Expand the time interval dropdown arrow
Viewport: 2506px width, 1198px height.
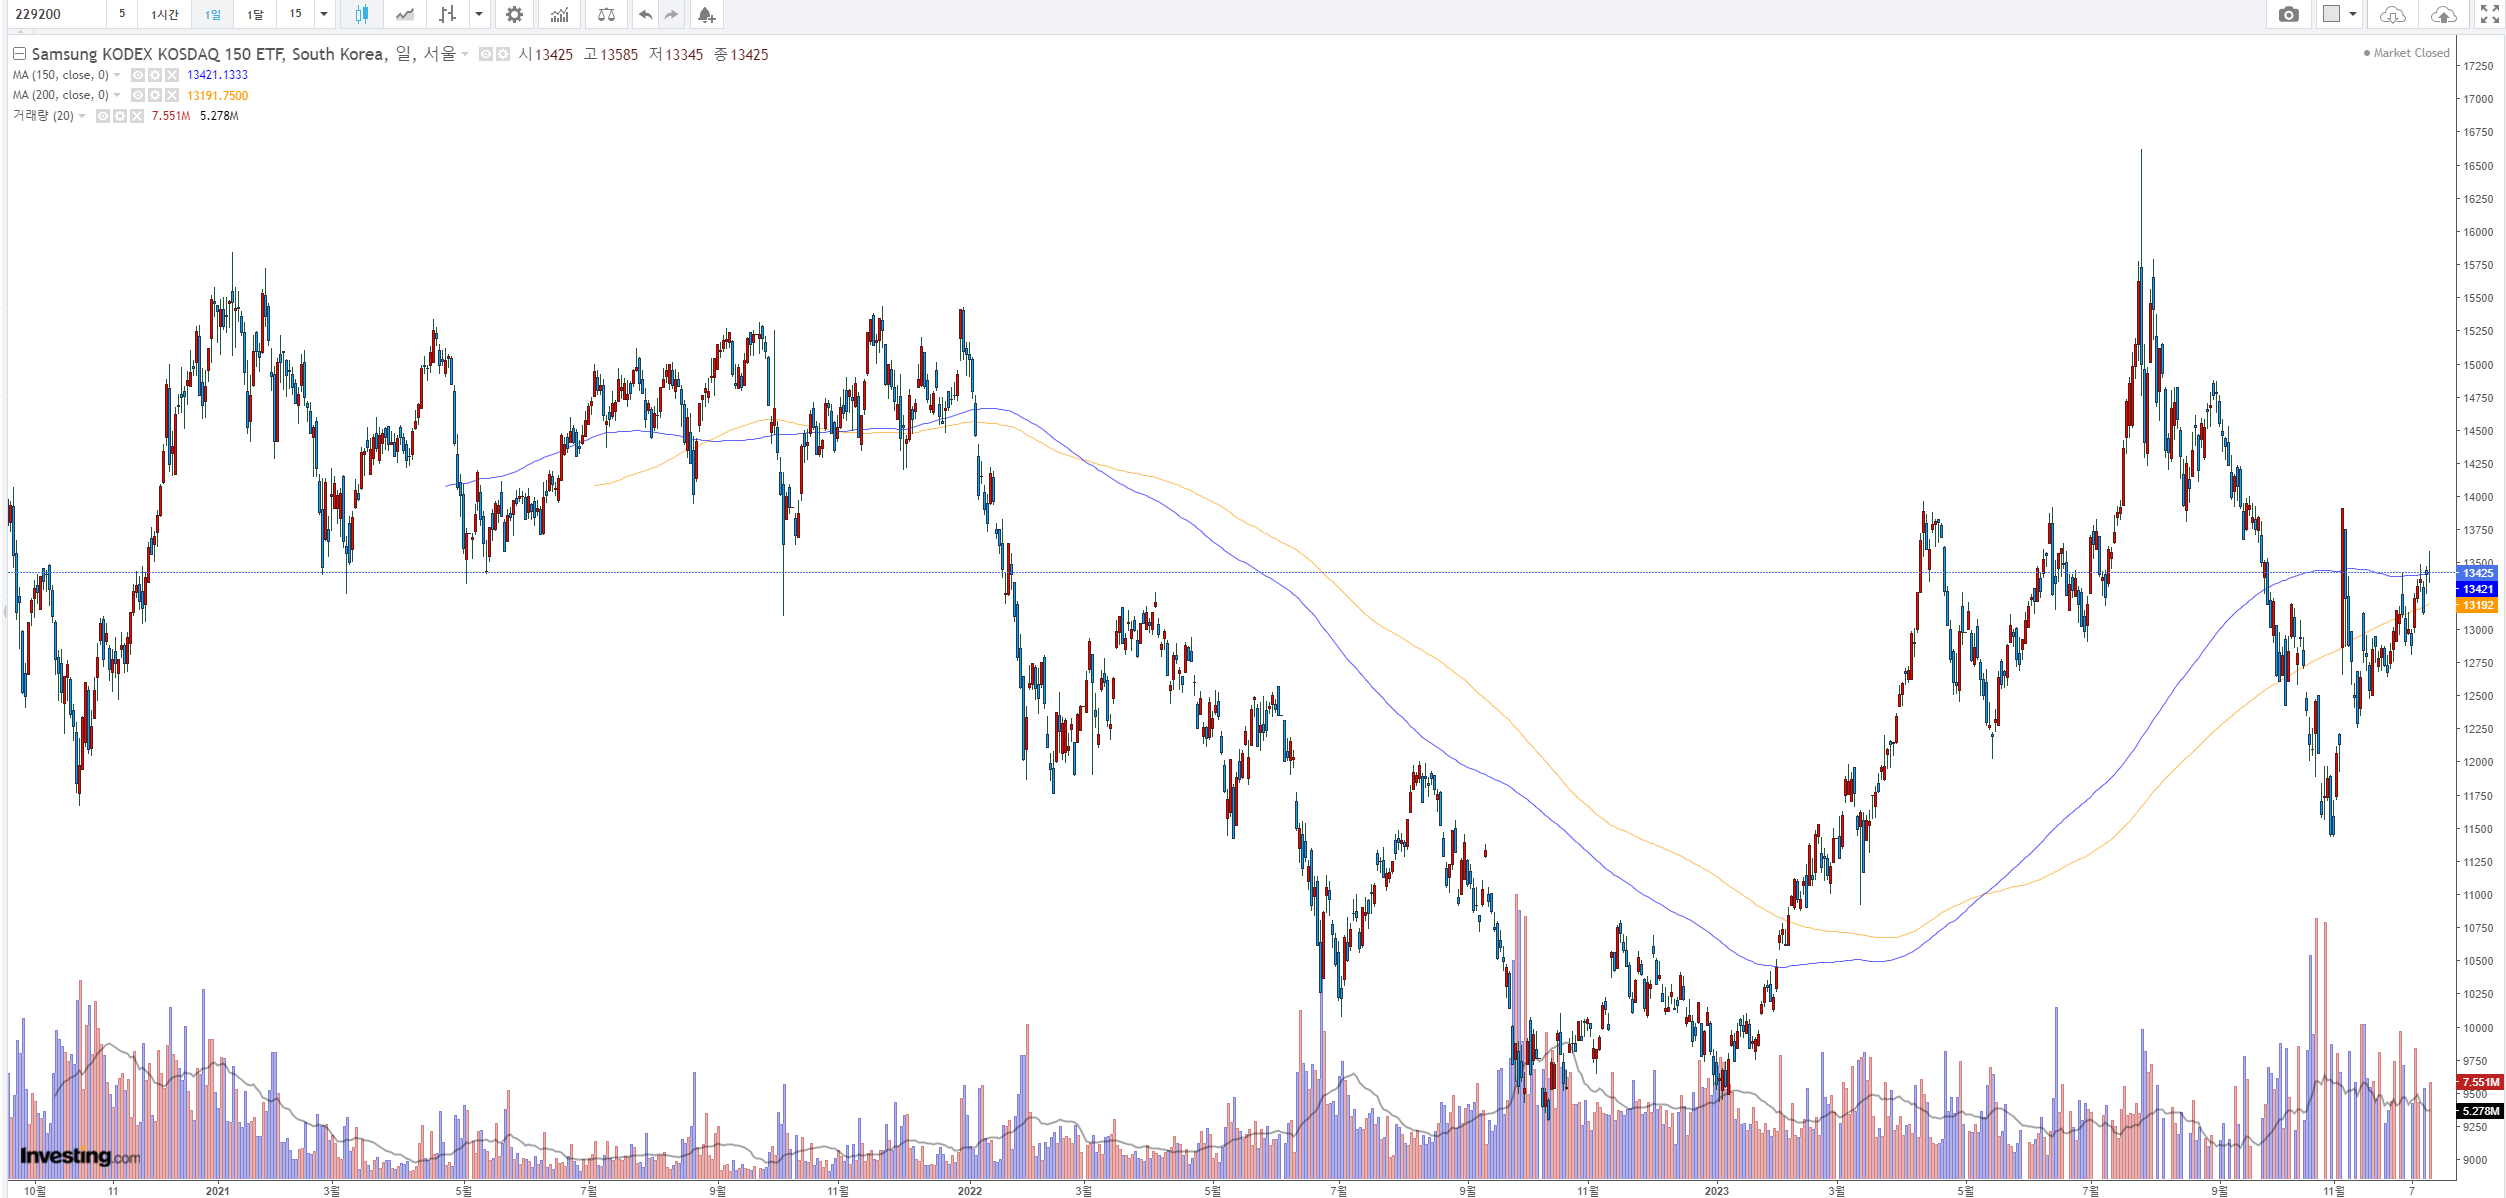[x=324, y=14]
